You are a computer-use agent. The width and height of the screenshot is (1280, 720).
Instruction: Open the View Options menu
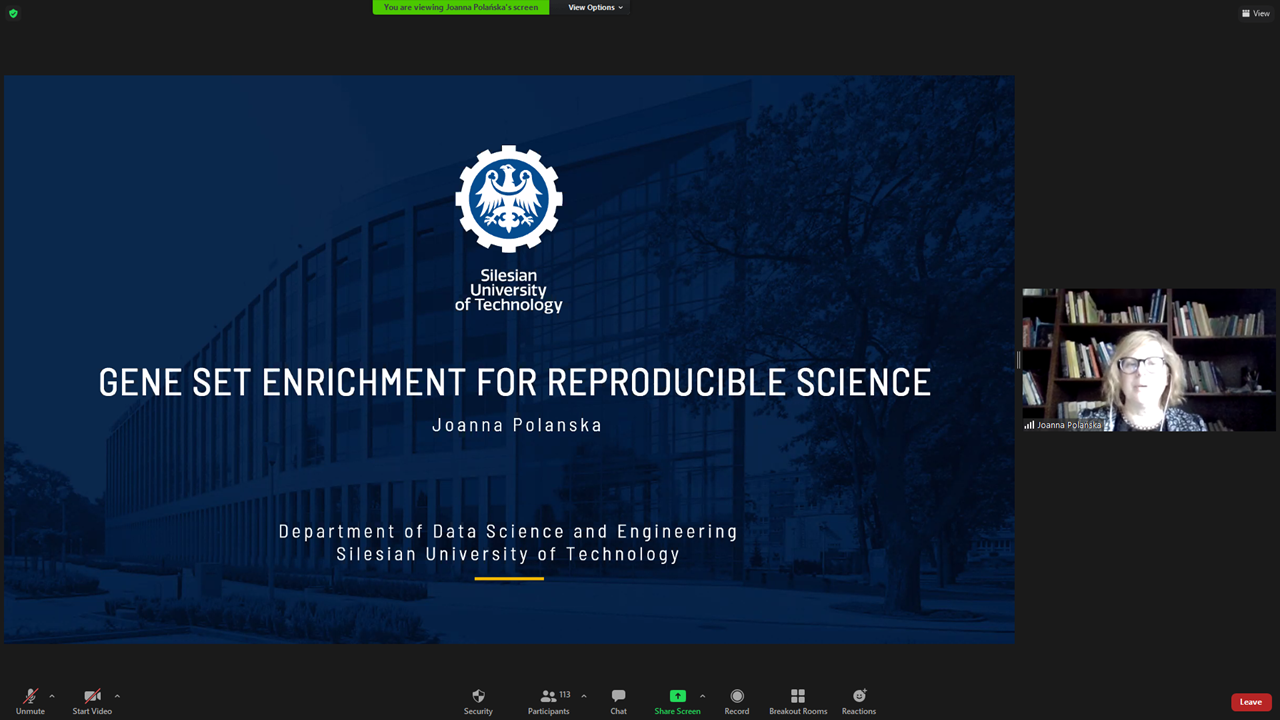coord(595,7)
